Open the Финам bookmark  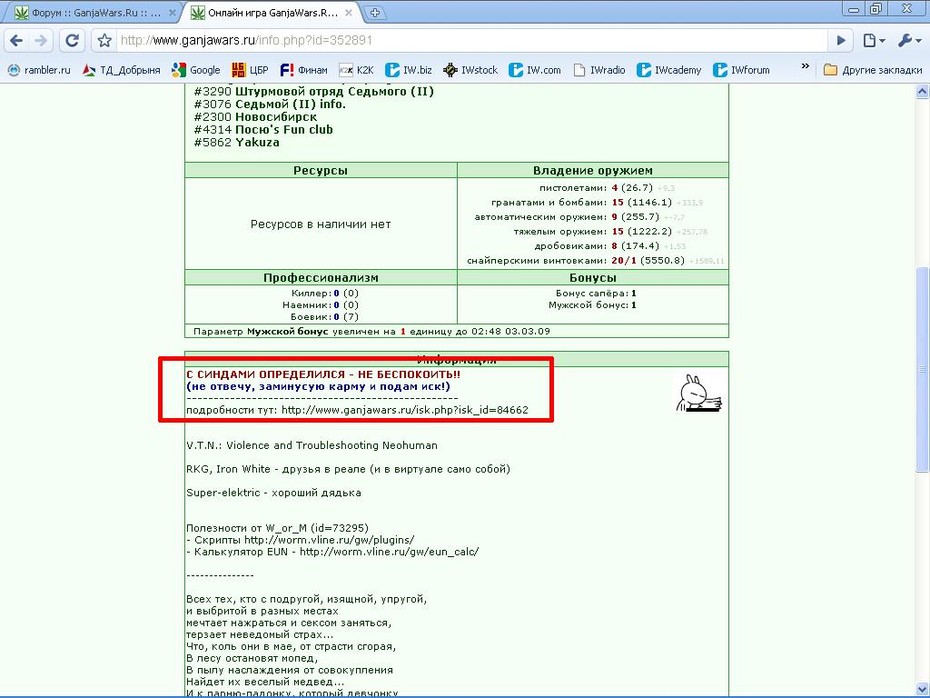pyautogui.click(x=304, y=70)
